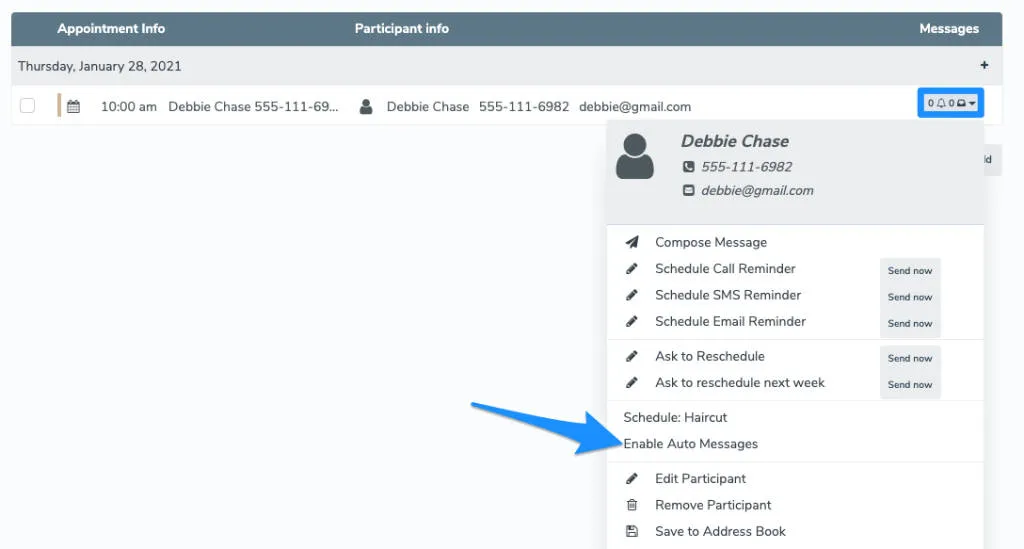1024x549 pixels.
Task: Click the Appointment Info column header
Action: coord(111,29)
